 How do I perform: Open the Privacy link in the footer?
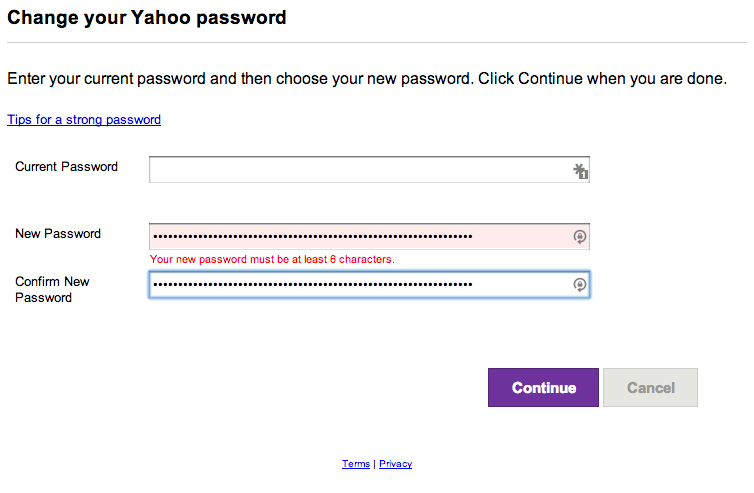click(x=396, y=464)
